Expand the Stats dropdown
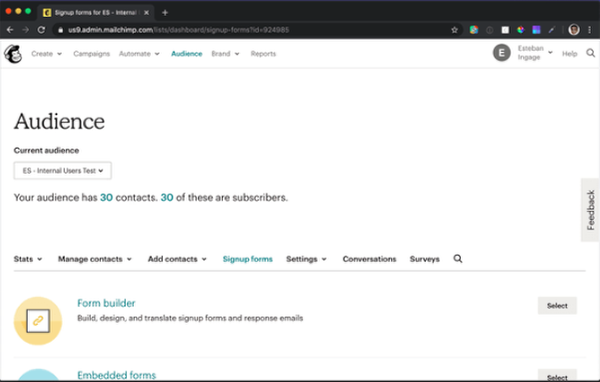Image resolution: width=600 pixels, height=382 pixels. 28,259
